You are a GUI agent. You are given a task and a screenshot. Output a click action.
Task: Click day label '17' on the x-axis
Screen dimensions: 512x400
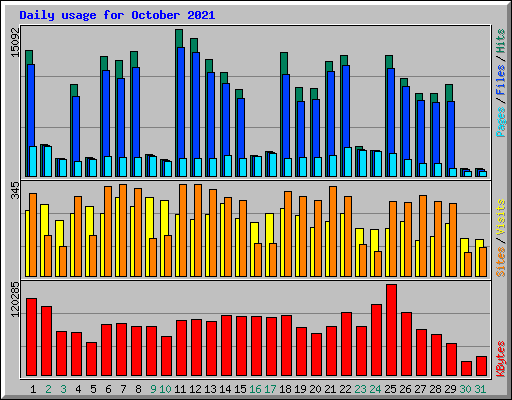[270, 389]
